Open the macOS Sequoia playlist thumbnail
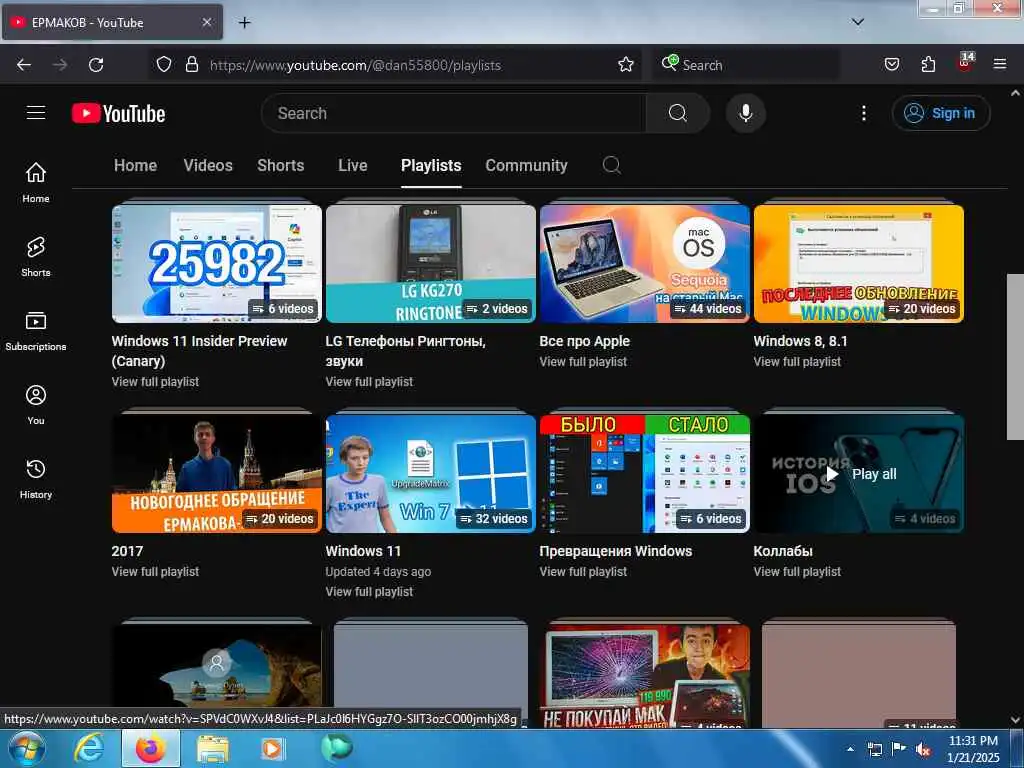Screen dimensions: 1024x768 [645, 264]
